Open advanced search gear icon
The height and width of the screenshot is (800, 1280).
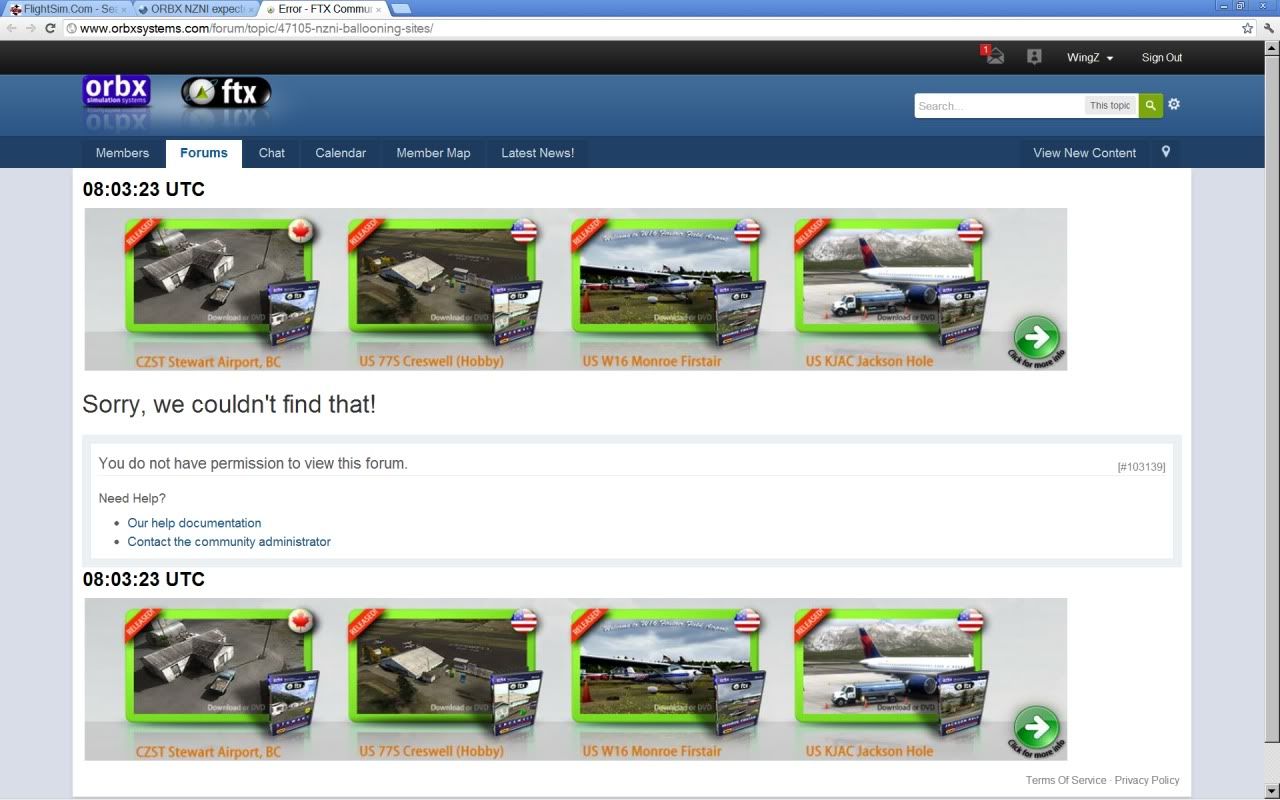(1174, 104)
